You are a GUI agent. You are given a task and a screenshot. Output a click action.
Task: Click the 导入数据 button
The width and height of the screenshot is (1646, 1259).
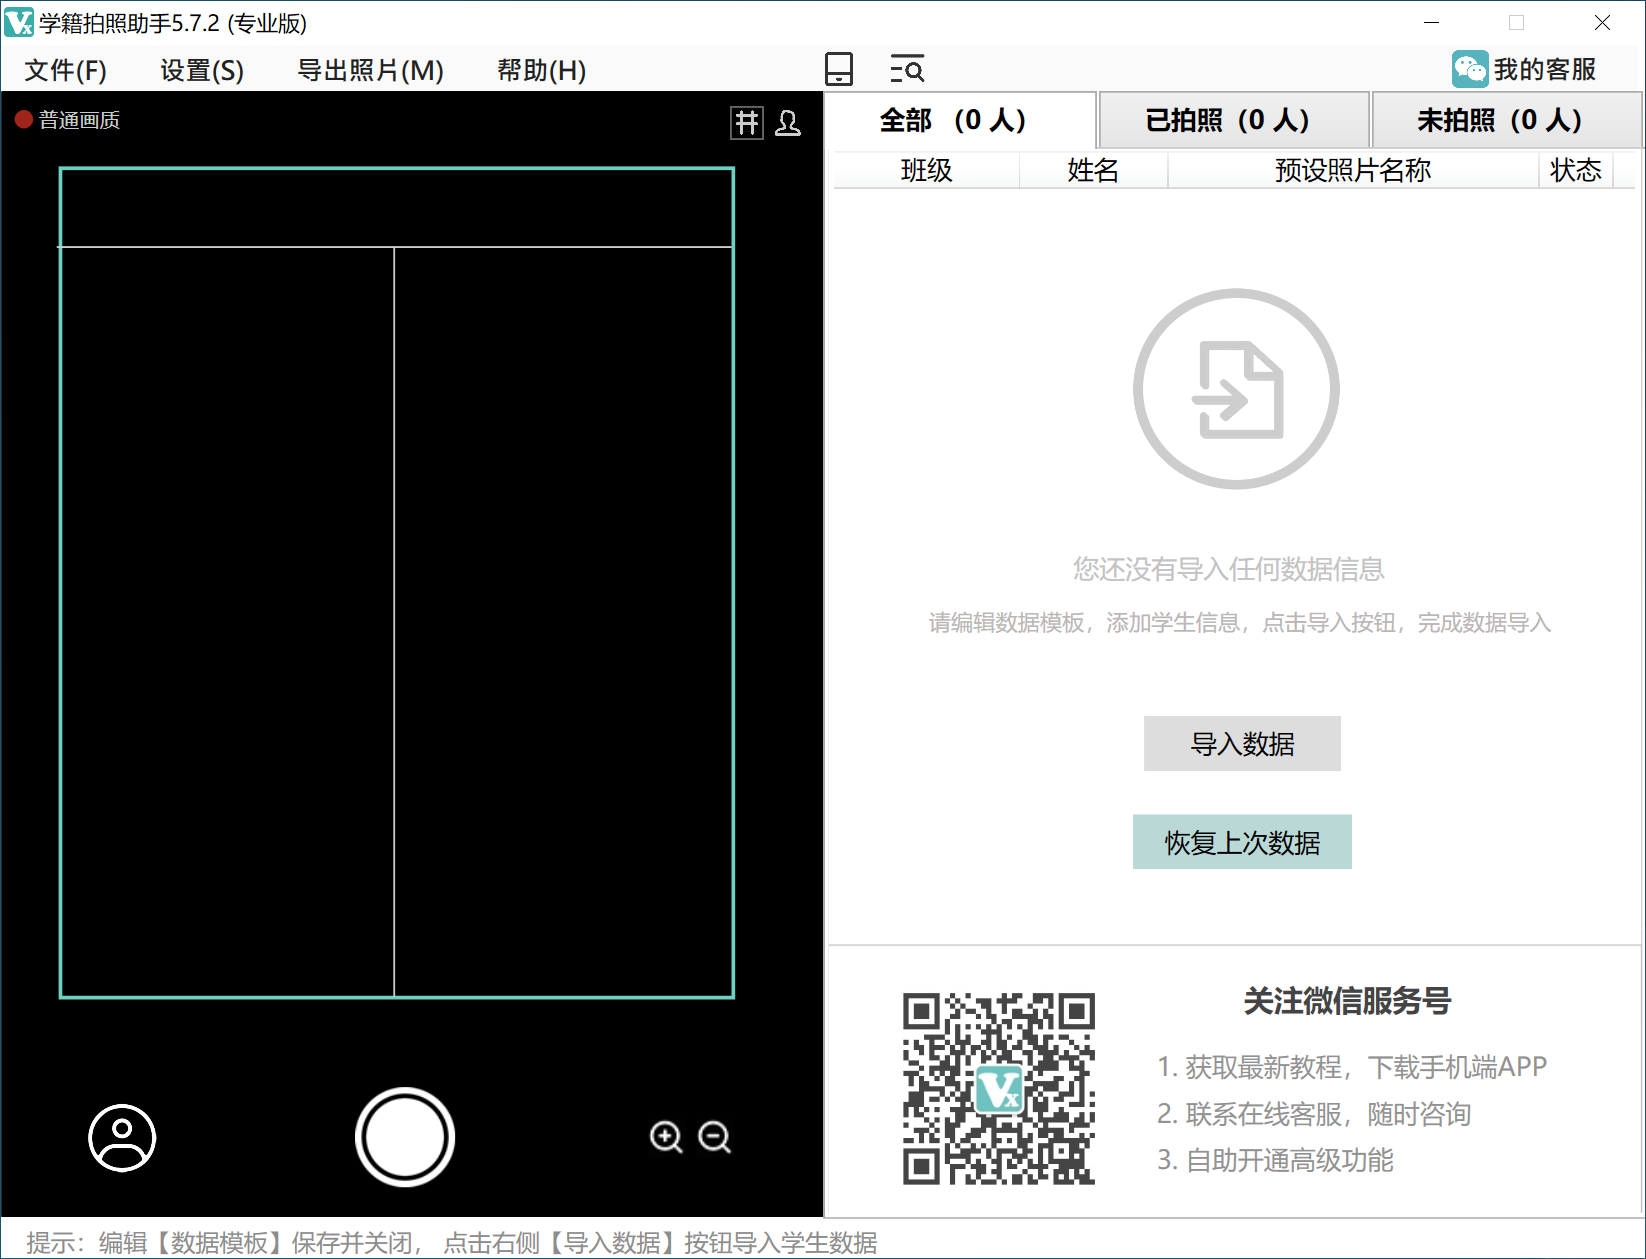tap(1242, 744)
